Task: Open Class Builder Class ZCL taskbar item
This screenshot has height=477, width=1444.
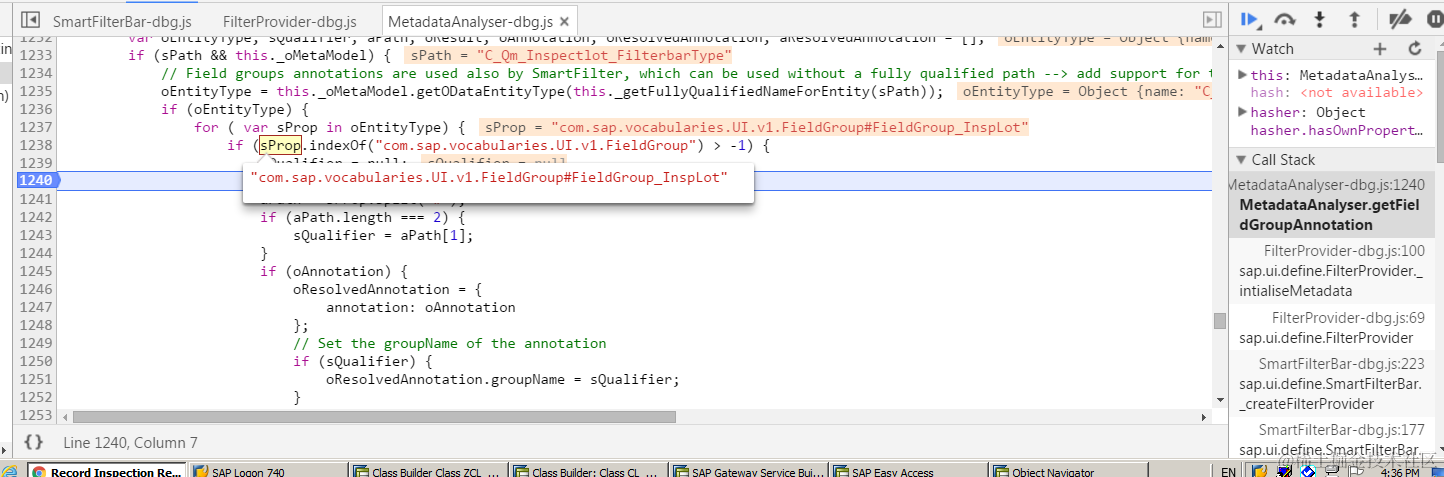Action: click(x=427, y=471)
